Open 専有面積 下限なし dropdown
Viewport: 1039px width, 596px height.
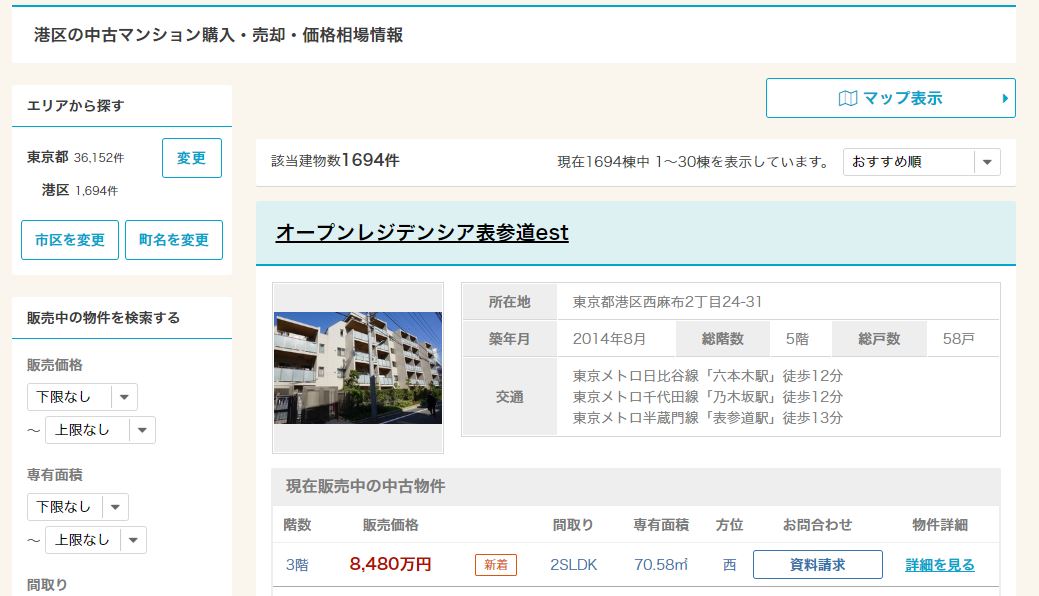coord(78,507)
